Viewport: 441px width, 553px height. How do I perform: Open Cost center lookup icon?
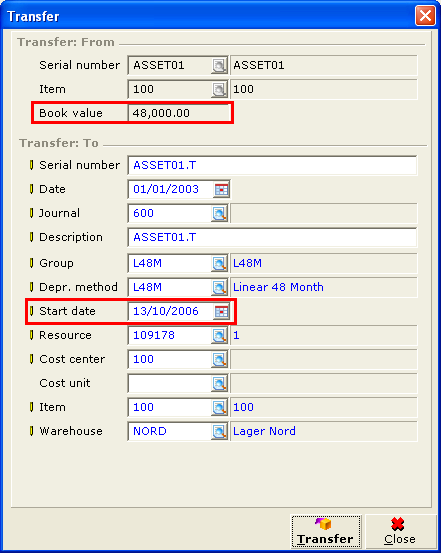click(219, 360)
